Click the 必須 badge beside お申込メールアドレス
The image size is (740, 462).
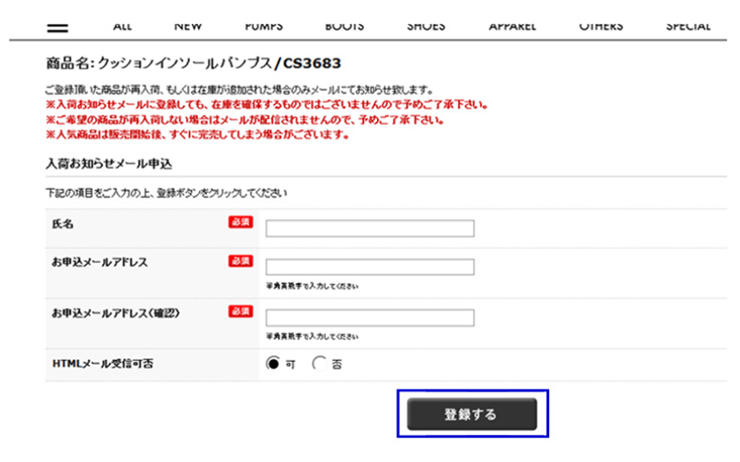tap(239, 261)
